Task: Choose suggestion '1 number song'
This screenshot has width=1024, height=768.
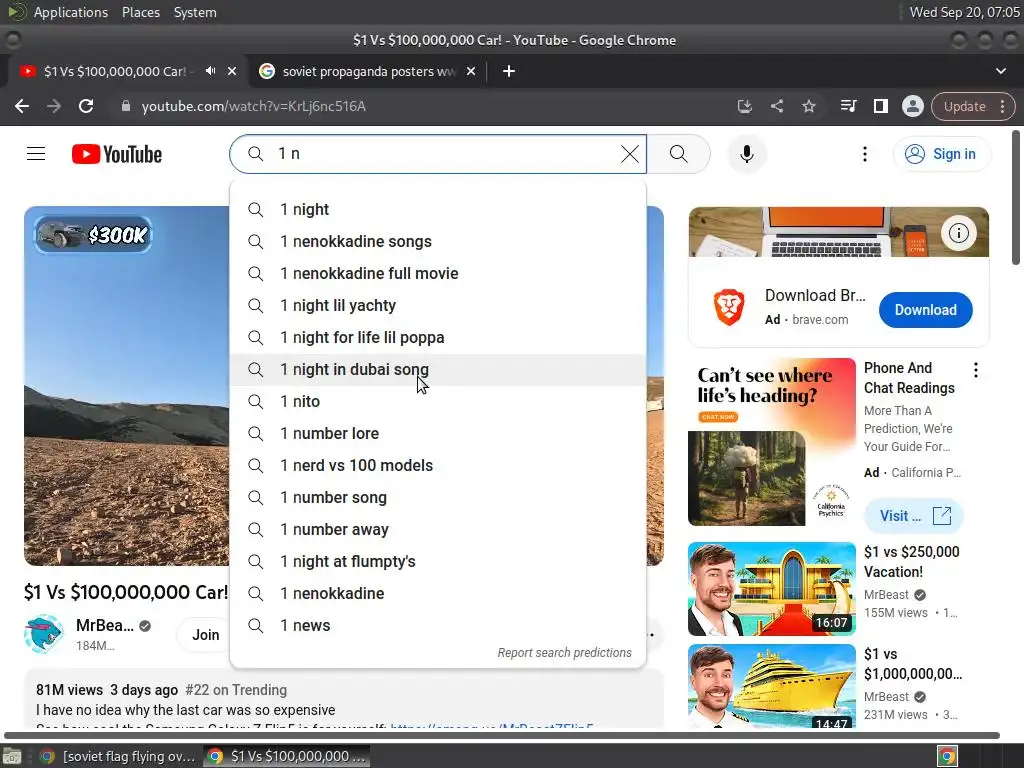Action: tap(438, 498)
